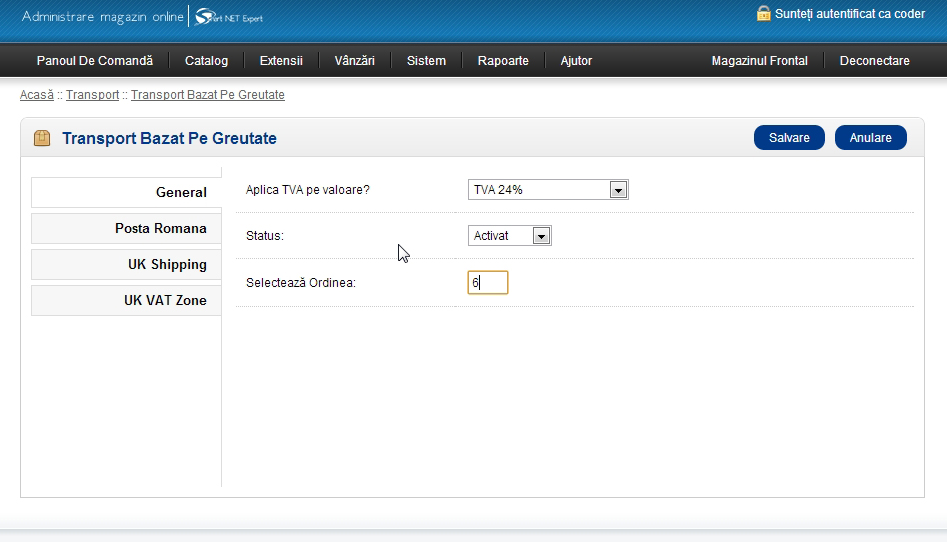Go to Magazinul Frontal
The height and width of the screenshot is (542, 947).
point(759,61)
